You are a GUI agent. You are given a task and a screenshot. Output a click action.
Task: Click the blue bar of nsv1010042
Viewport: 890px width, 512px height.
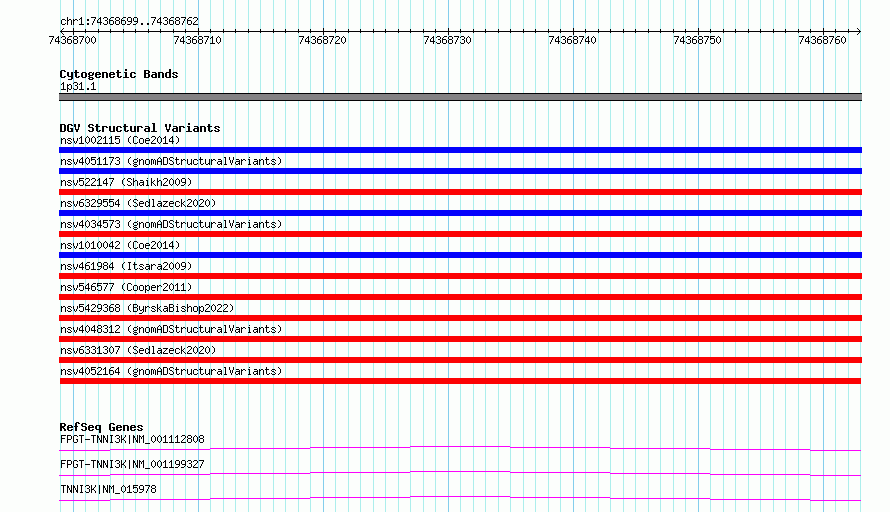pyautogui.click(x=460, y=255)
